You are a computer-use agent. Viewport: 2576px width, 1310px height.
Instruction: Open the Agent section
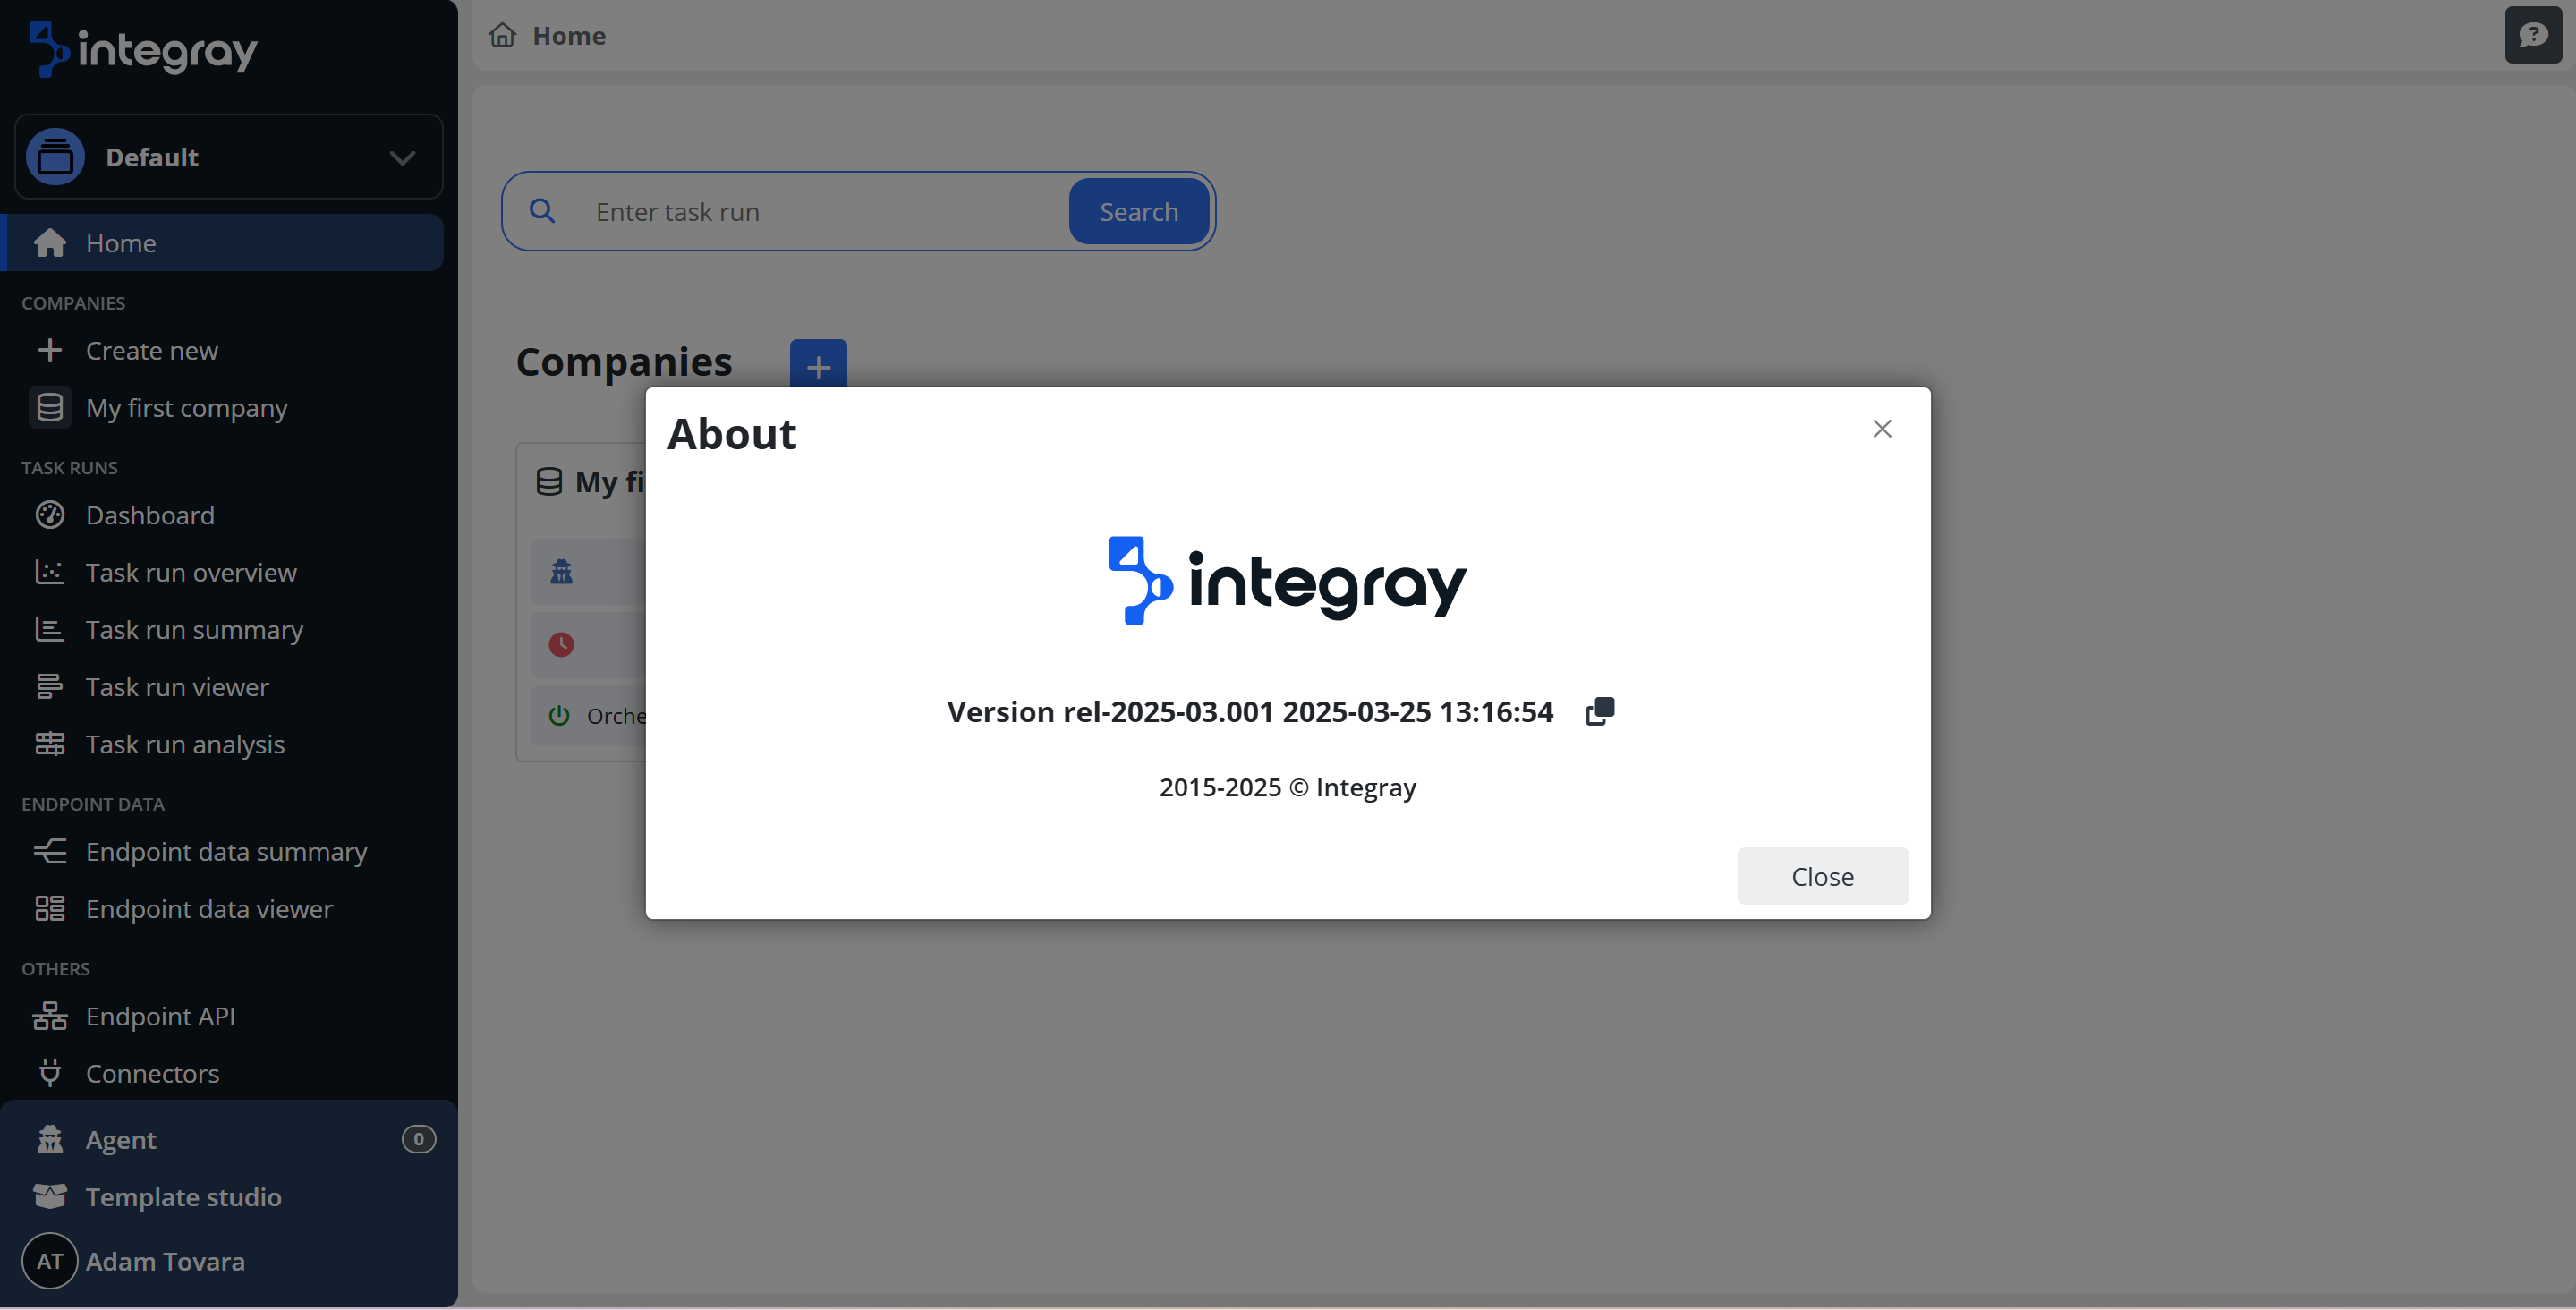tap(121, 1139)
